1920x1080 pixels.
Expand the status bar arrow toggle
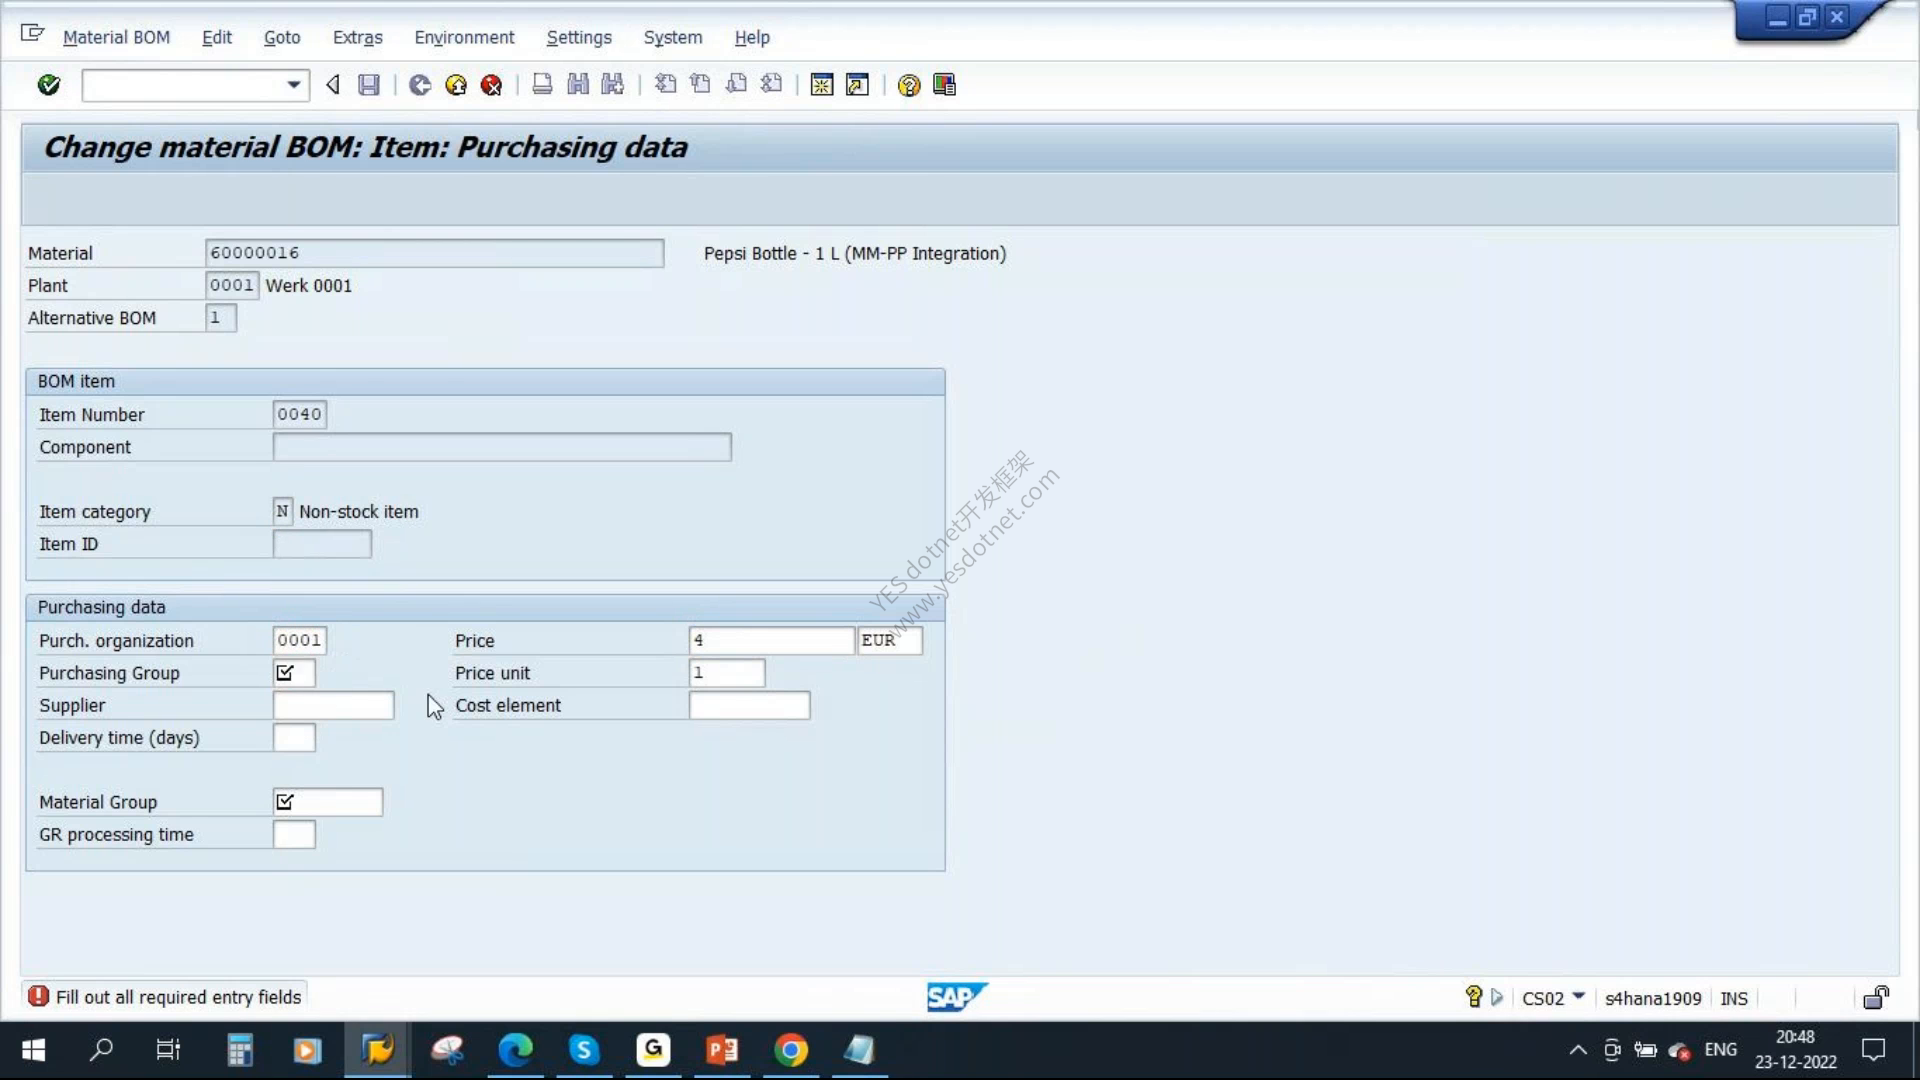[1496, 997]
